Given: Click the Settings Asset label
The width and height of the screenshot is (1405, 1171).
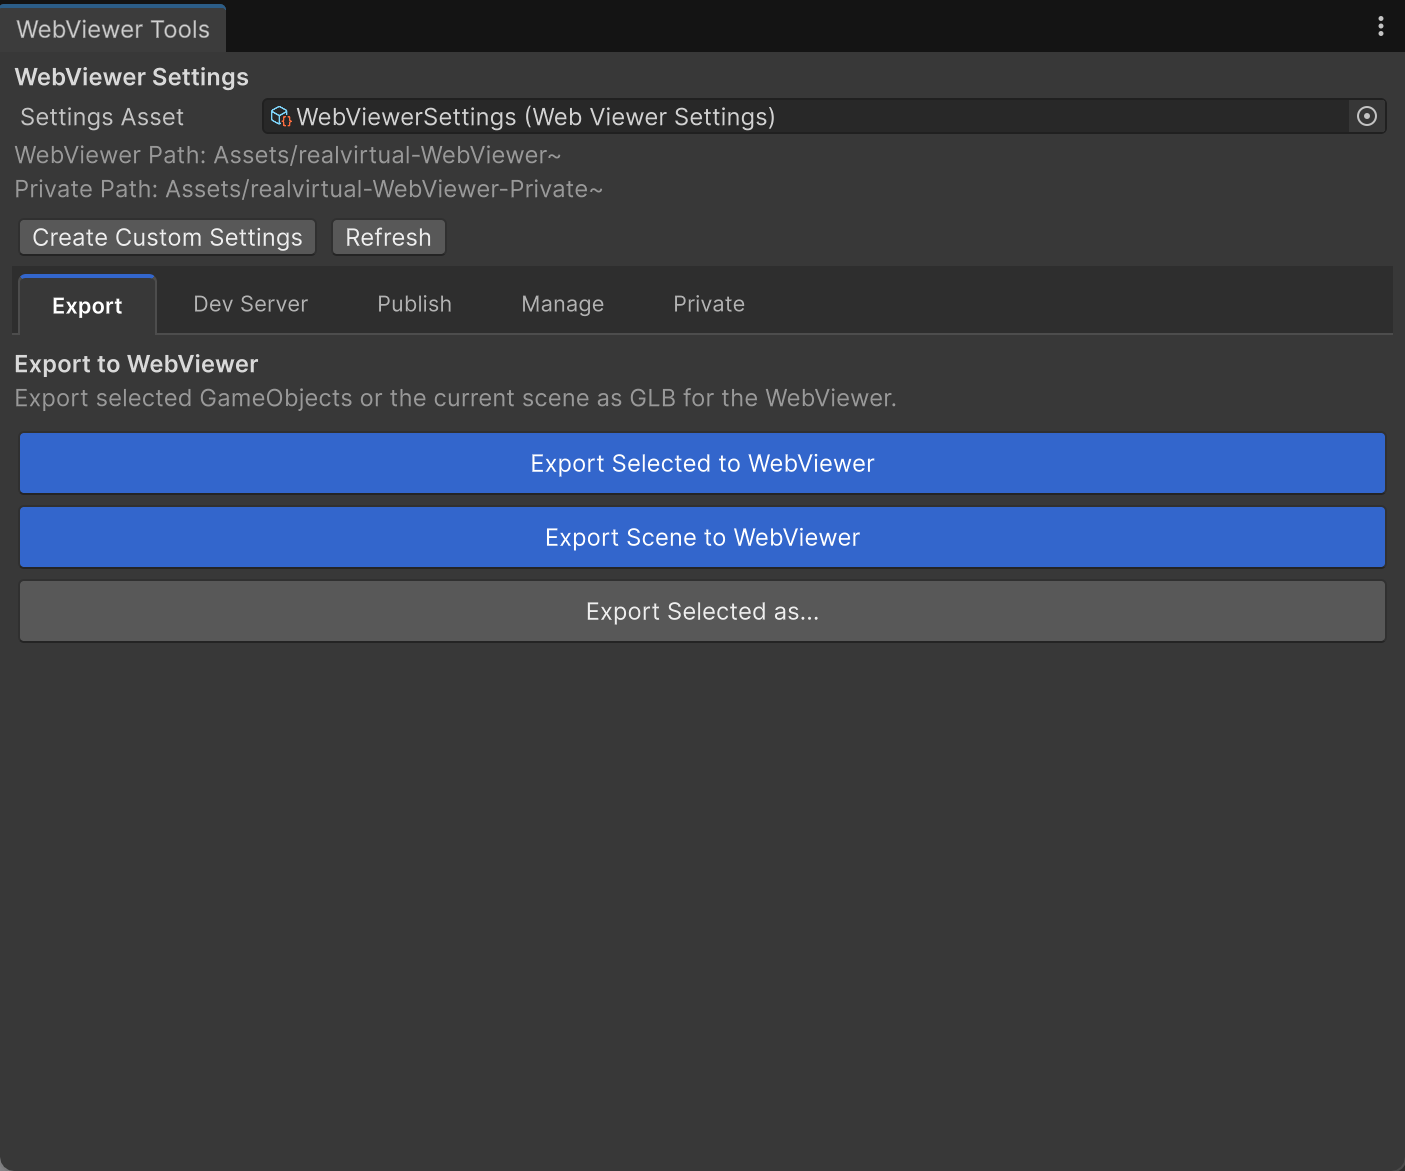Looking at the screenshot, I should point(102,117).
